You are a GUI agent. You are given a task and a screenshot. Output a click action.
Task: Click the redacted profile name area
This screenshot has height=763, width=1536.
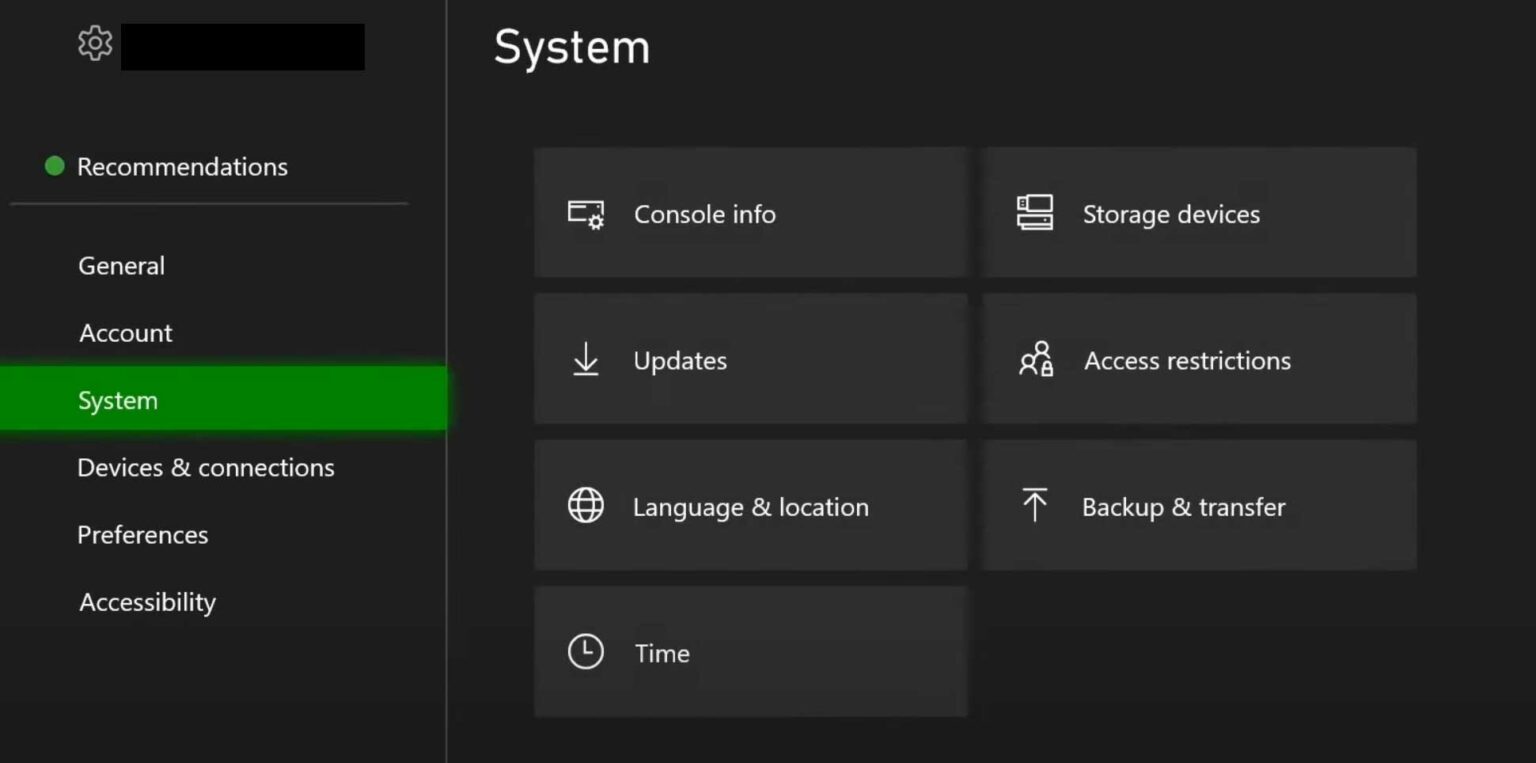pos(243,45)
